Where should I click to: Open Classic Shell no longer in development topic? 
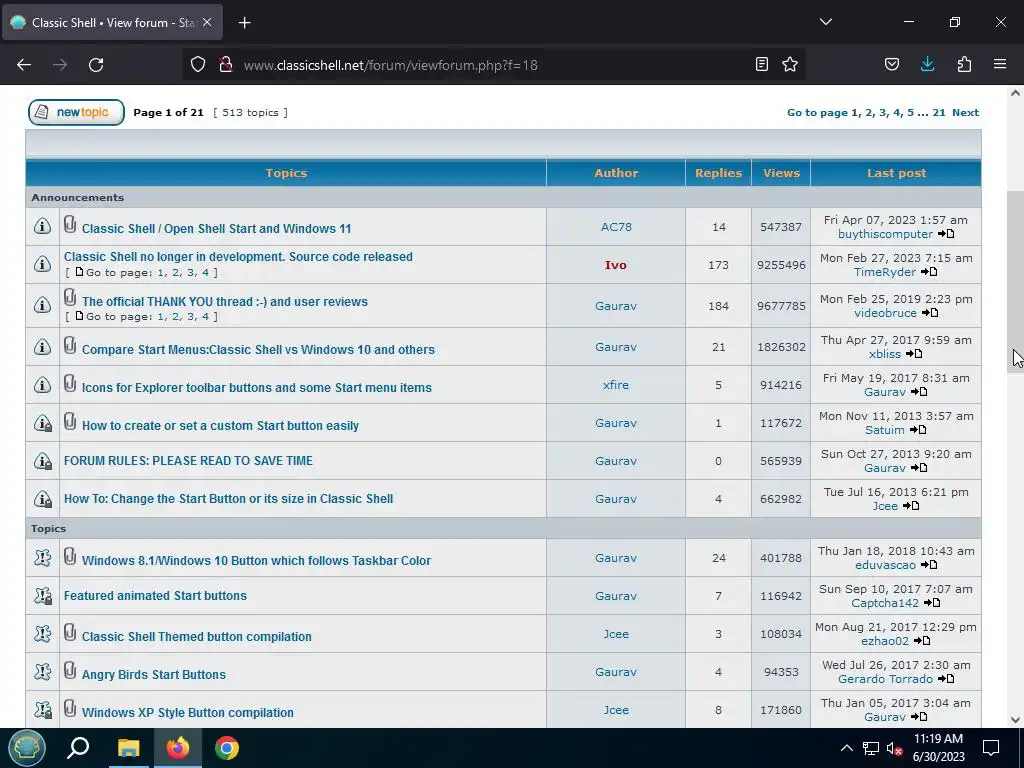[238, 257]
